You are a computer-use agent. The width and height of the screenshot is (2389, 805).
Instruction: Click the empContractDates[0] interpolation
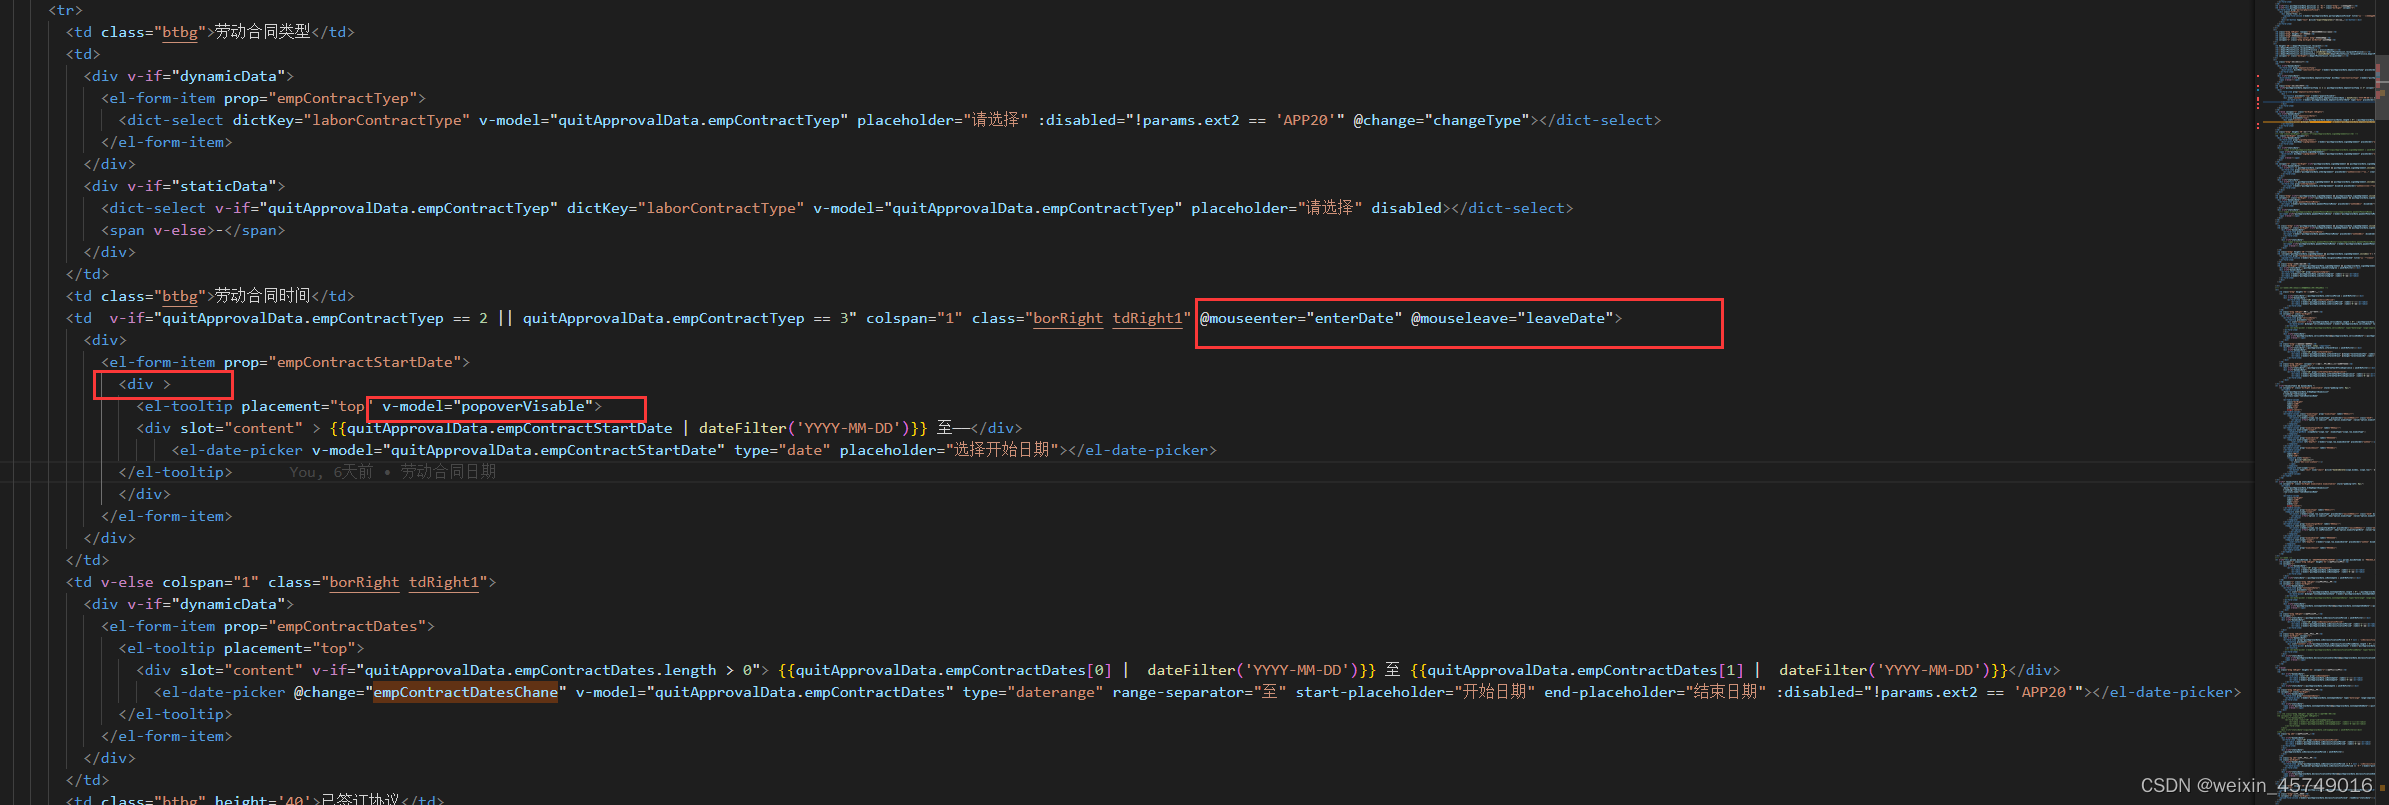(x=1077, y=670)
